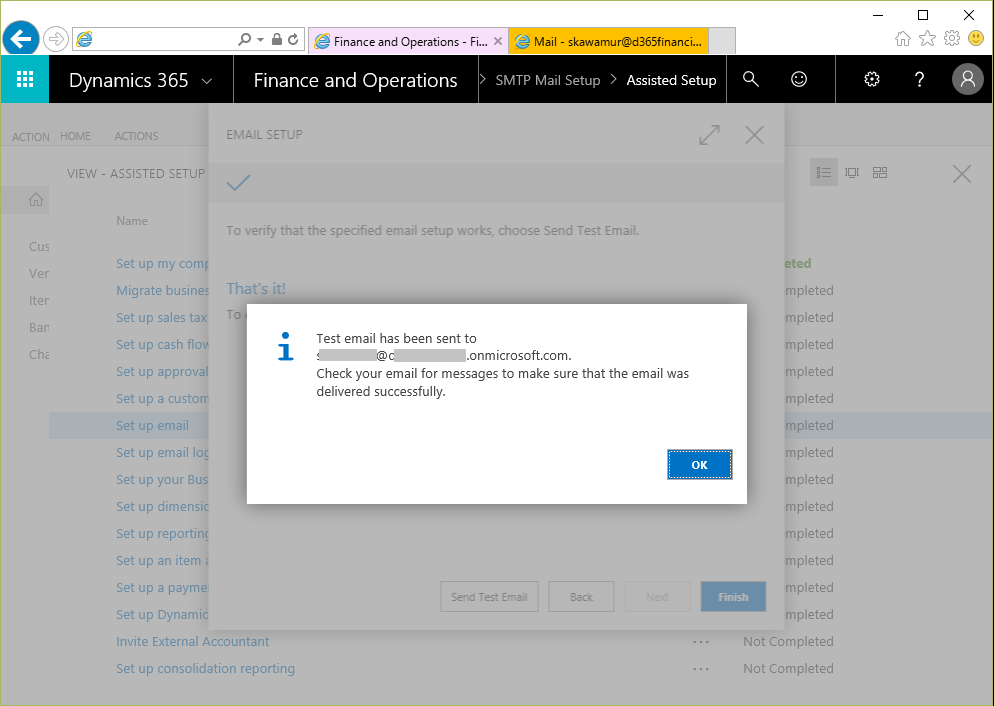Click the address bar search magnifier

(244, 39)
